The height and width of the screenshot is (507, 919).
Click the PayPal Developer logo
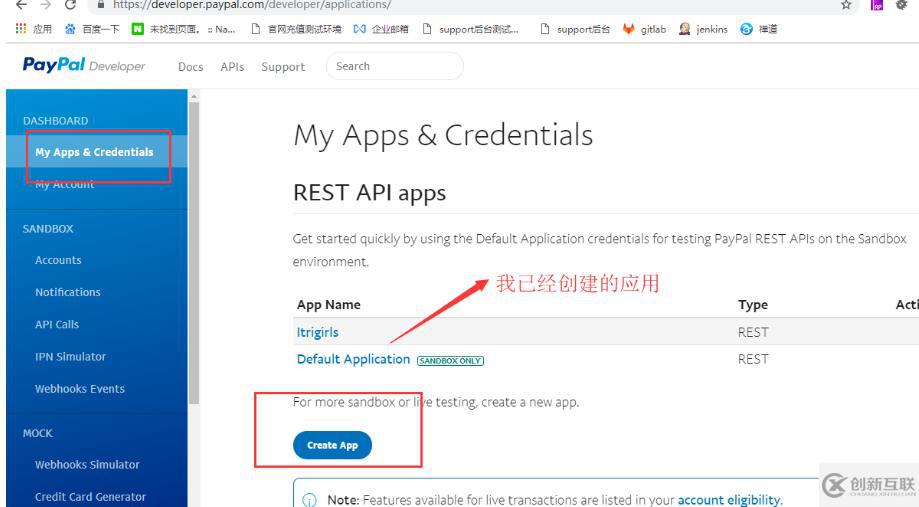(83, 65)
